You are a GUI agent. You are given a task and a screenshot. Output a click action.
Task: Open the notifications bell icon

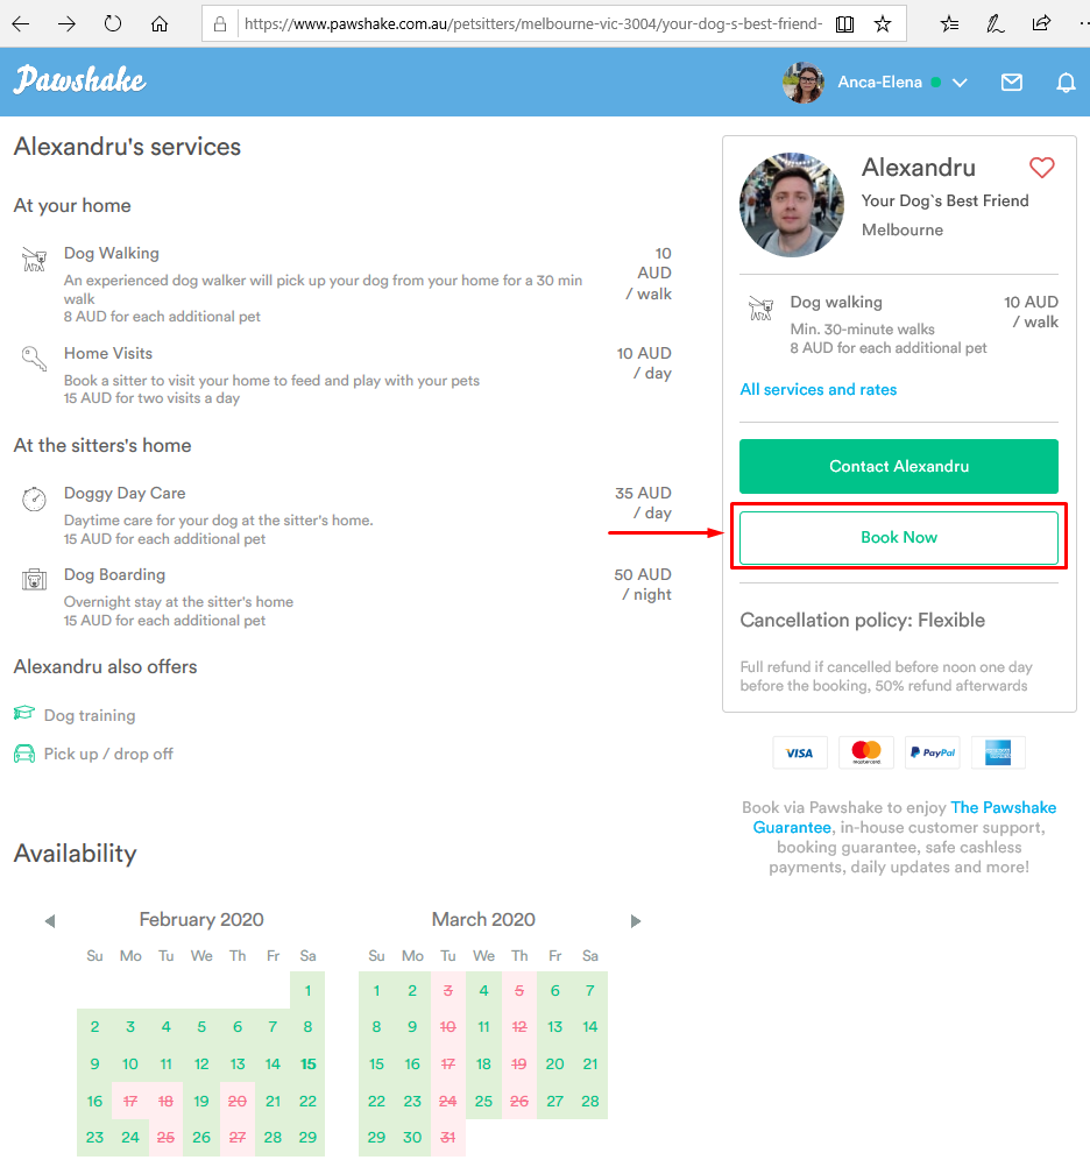1066,82
